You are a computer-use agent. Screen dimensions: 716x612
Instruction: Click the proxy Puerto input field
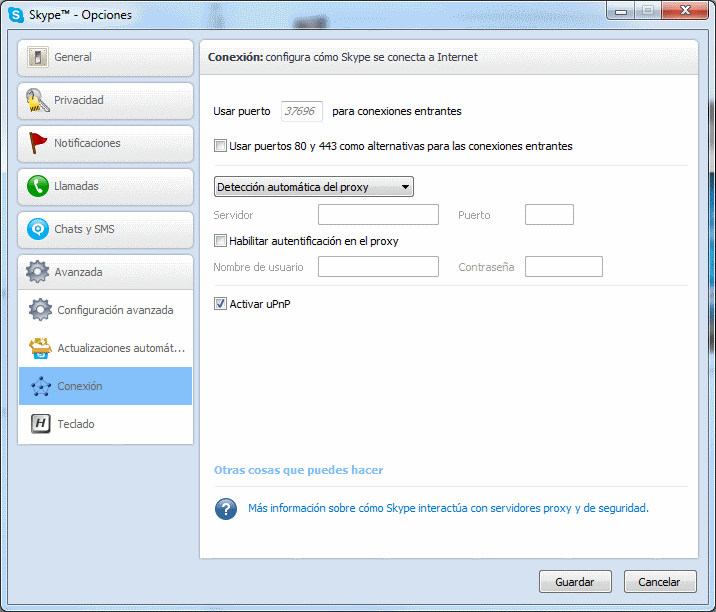point(549,215)
